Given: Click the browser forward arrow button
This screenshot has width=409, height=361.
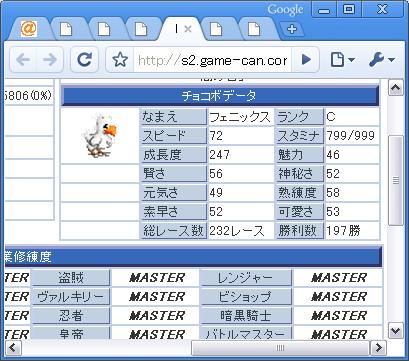Looking at the screenshot, I should (x=50, y=60).
